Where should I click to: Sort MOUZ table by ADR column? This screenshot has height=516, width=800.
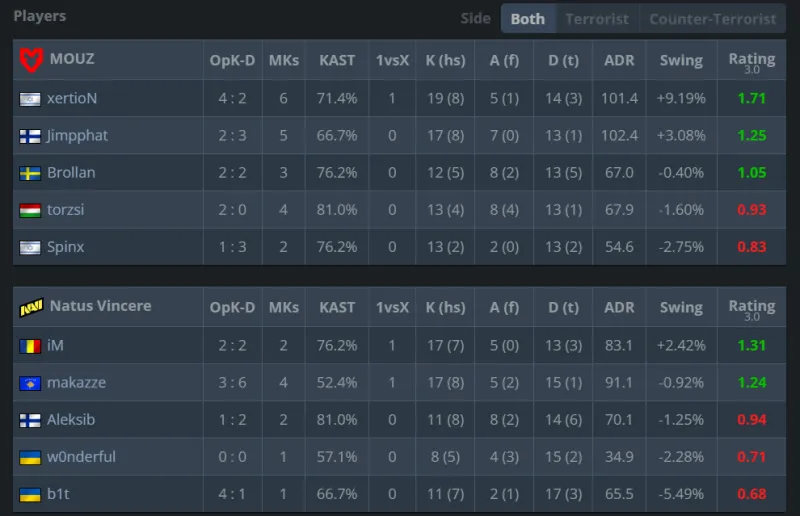pos(620,60)
